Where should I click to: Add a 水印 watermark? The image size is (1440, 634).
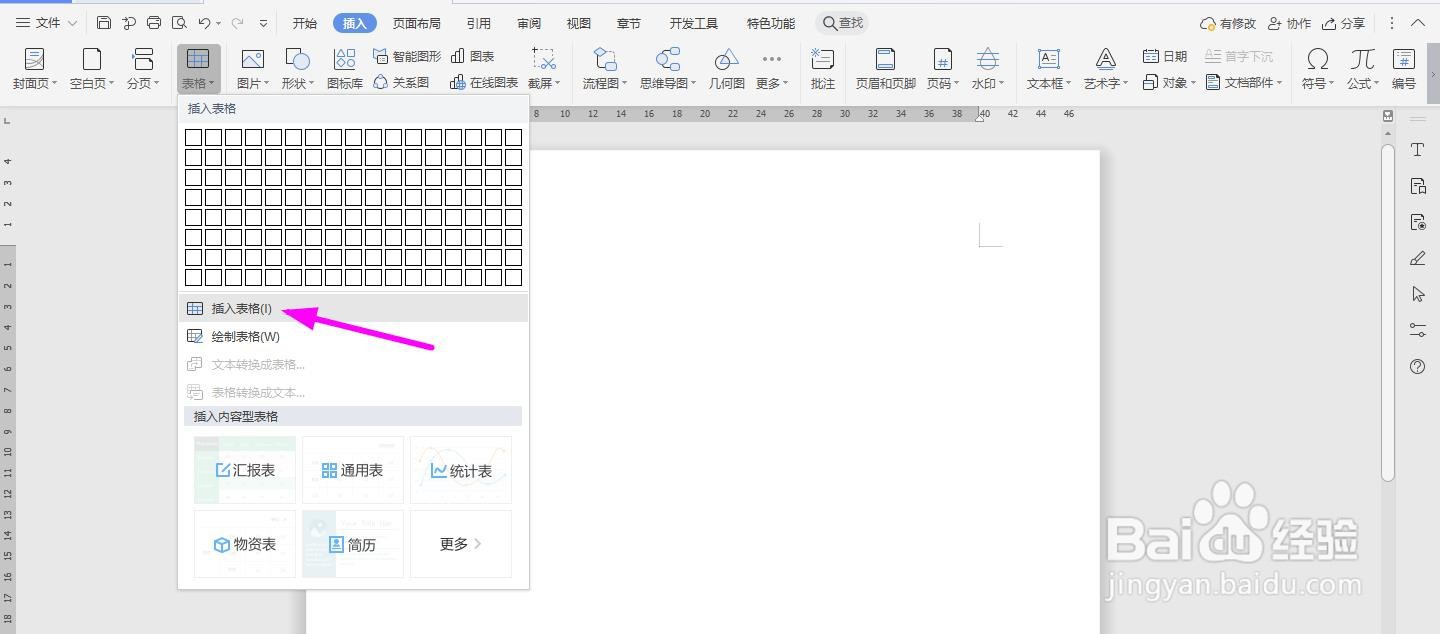[x=988, y=69]
